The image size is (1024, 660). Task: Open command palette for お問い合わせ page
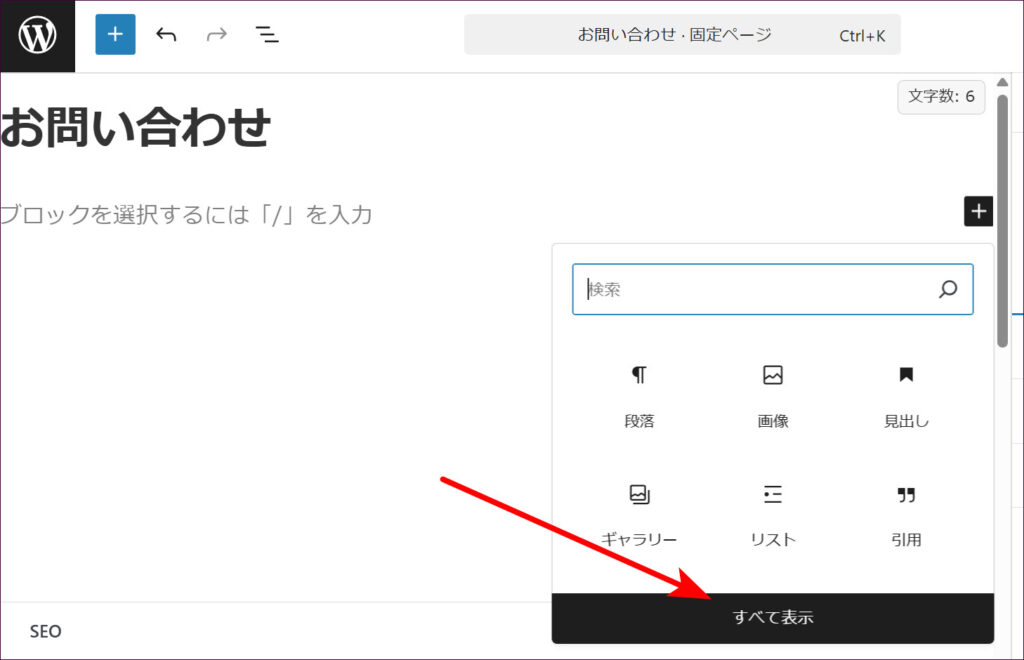pyautogui.click(x=682, y=35)
